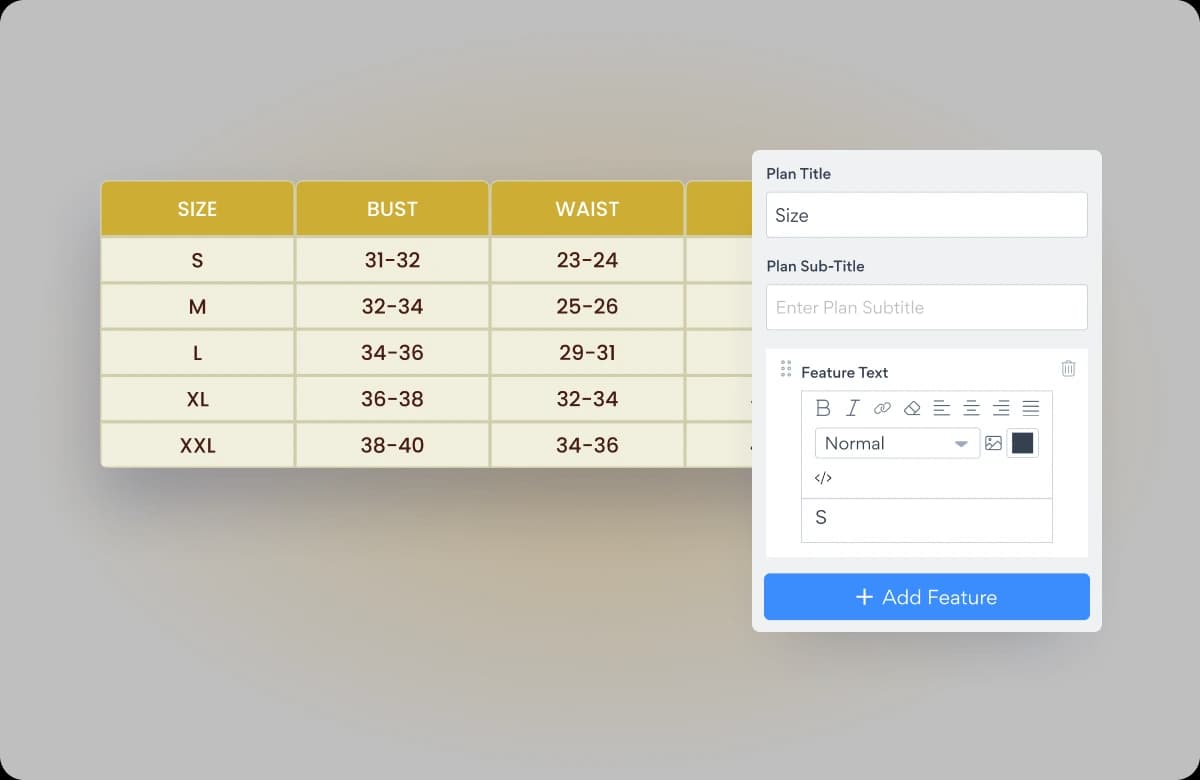
Task: Clear formatting with the eraser icon
Action: (x=911, y=408)
